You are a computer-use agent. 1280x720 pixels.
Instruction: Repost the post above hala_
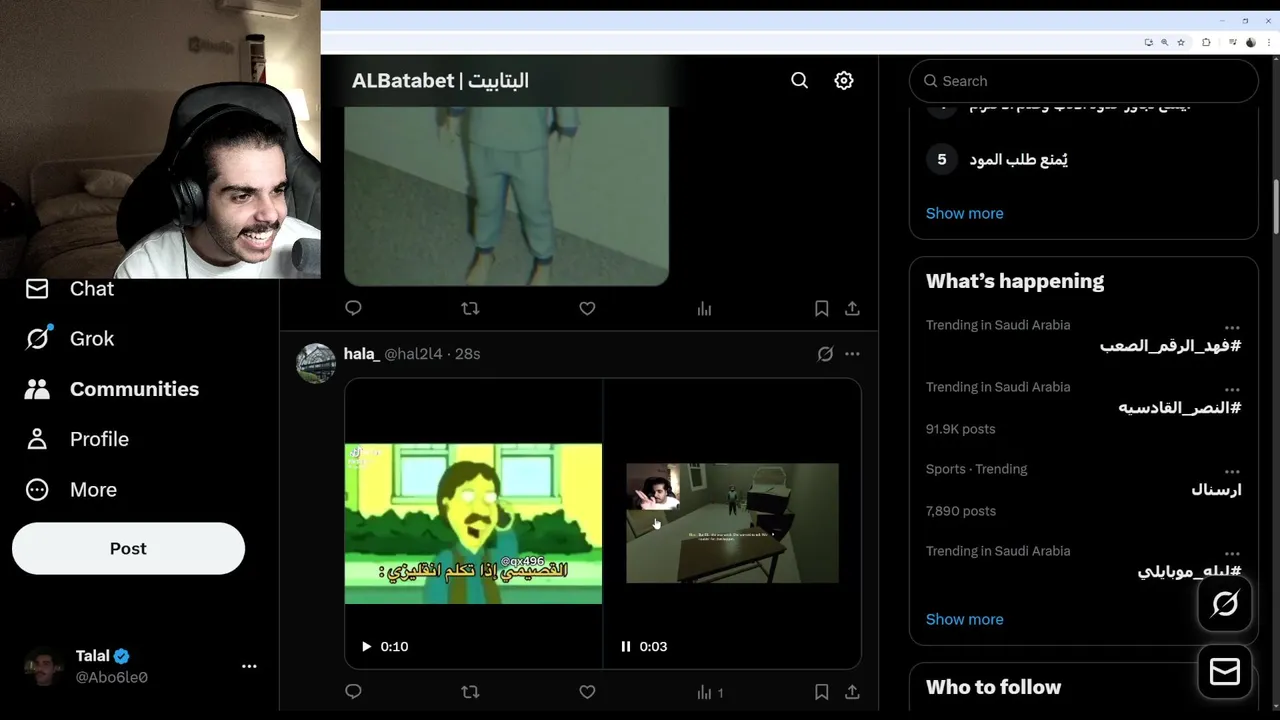click(470, 309)
